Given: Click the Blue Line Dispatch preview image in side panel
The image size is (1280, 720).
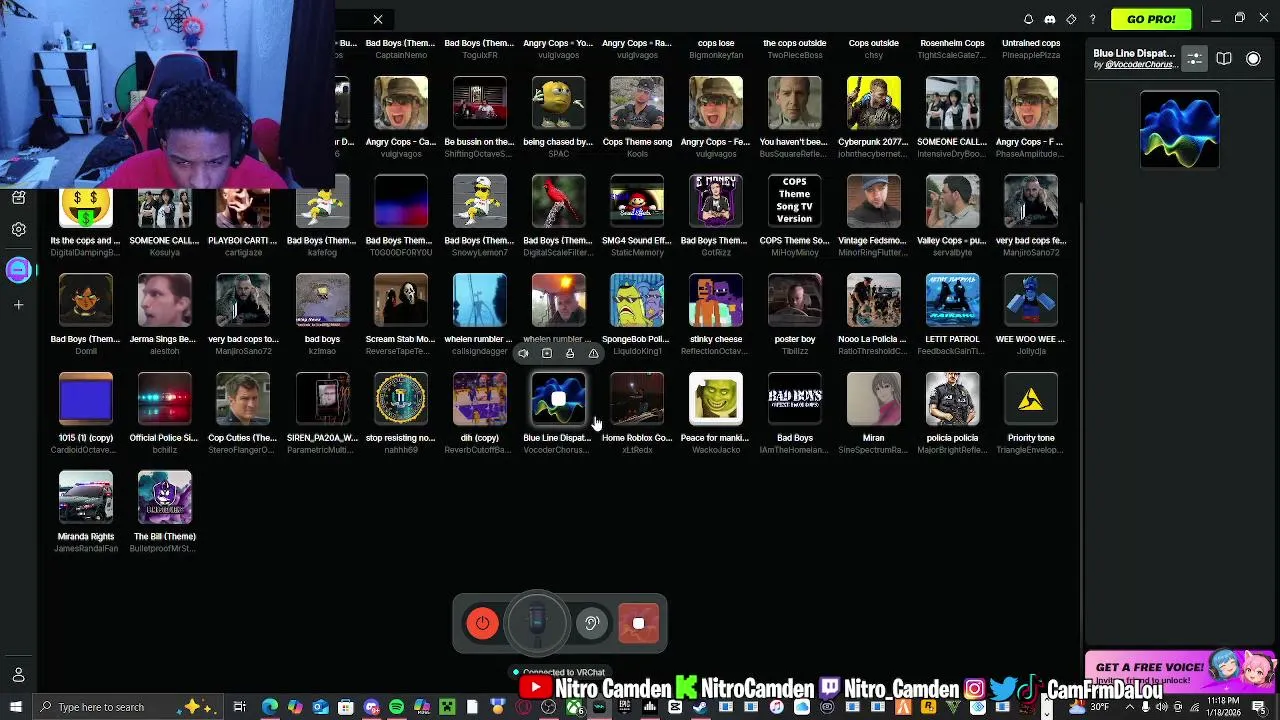Looking at the screenshot, I should pyautogui.click(x=1180, y=130).
